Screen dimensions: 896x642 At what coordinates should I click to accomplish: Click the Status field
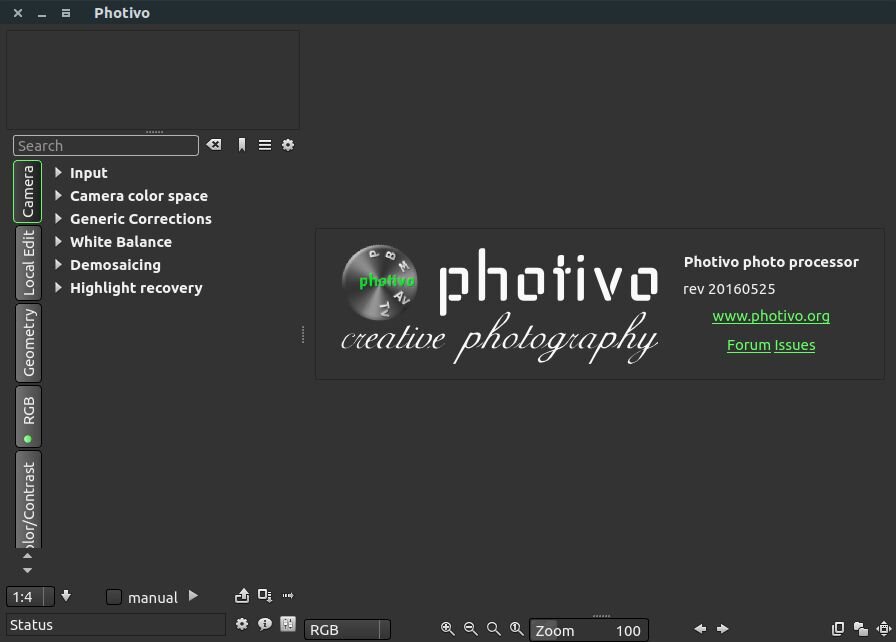coord(116,624)
